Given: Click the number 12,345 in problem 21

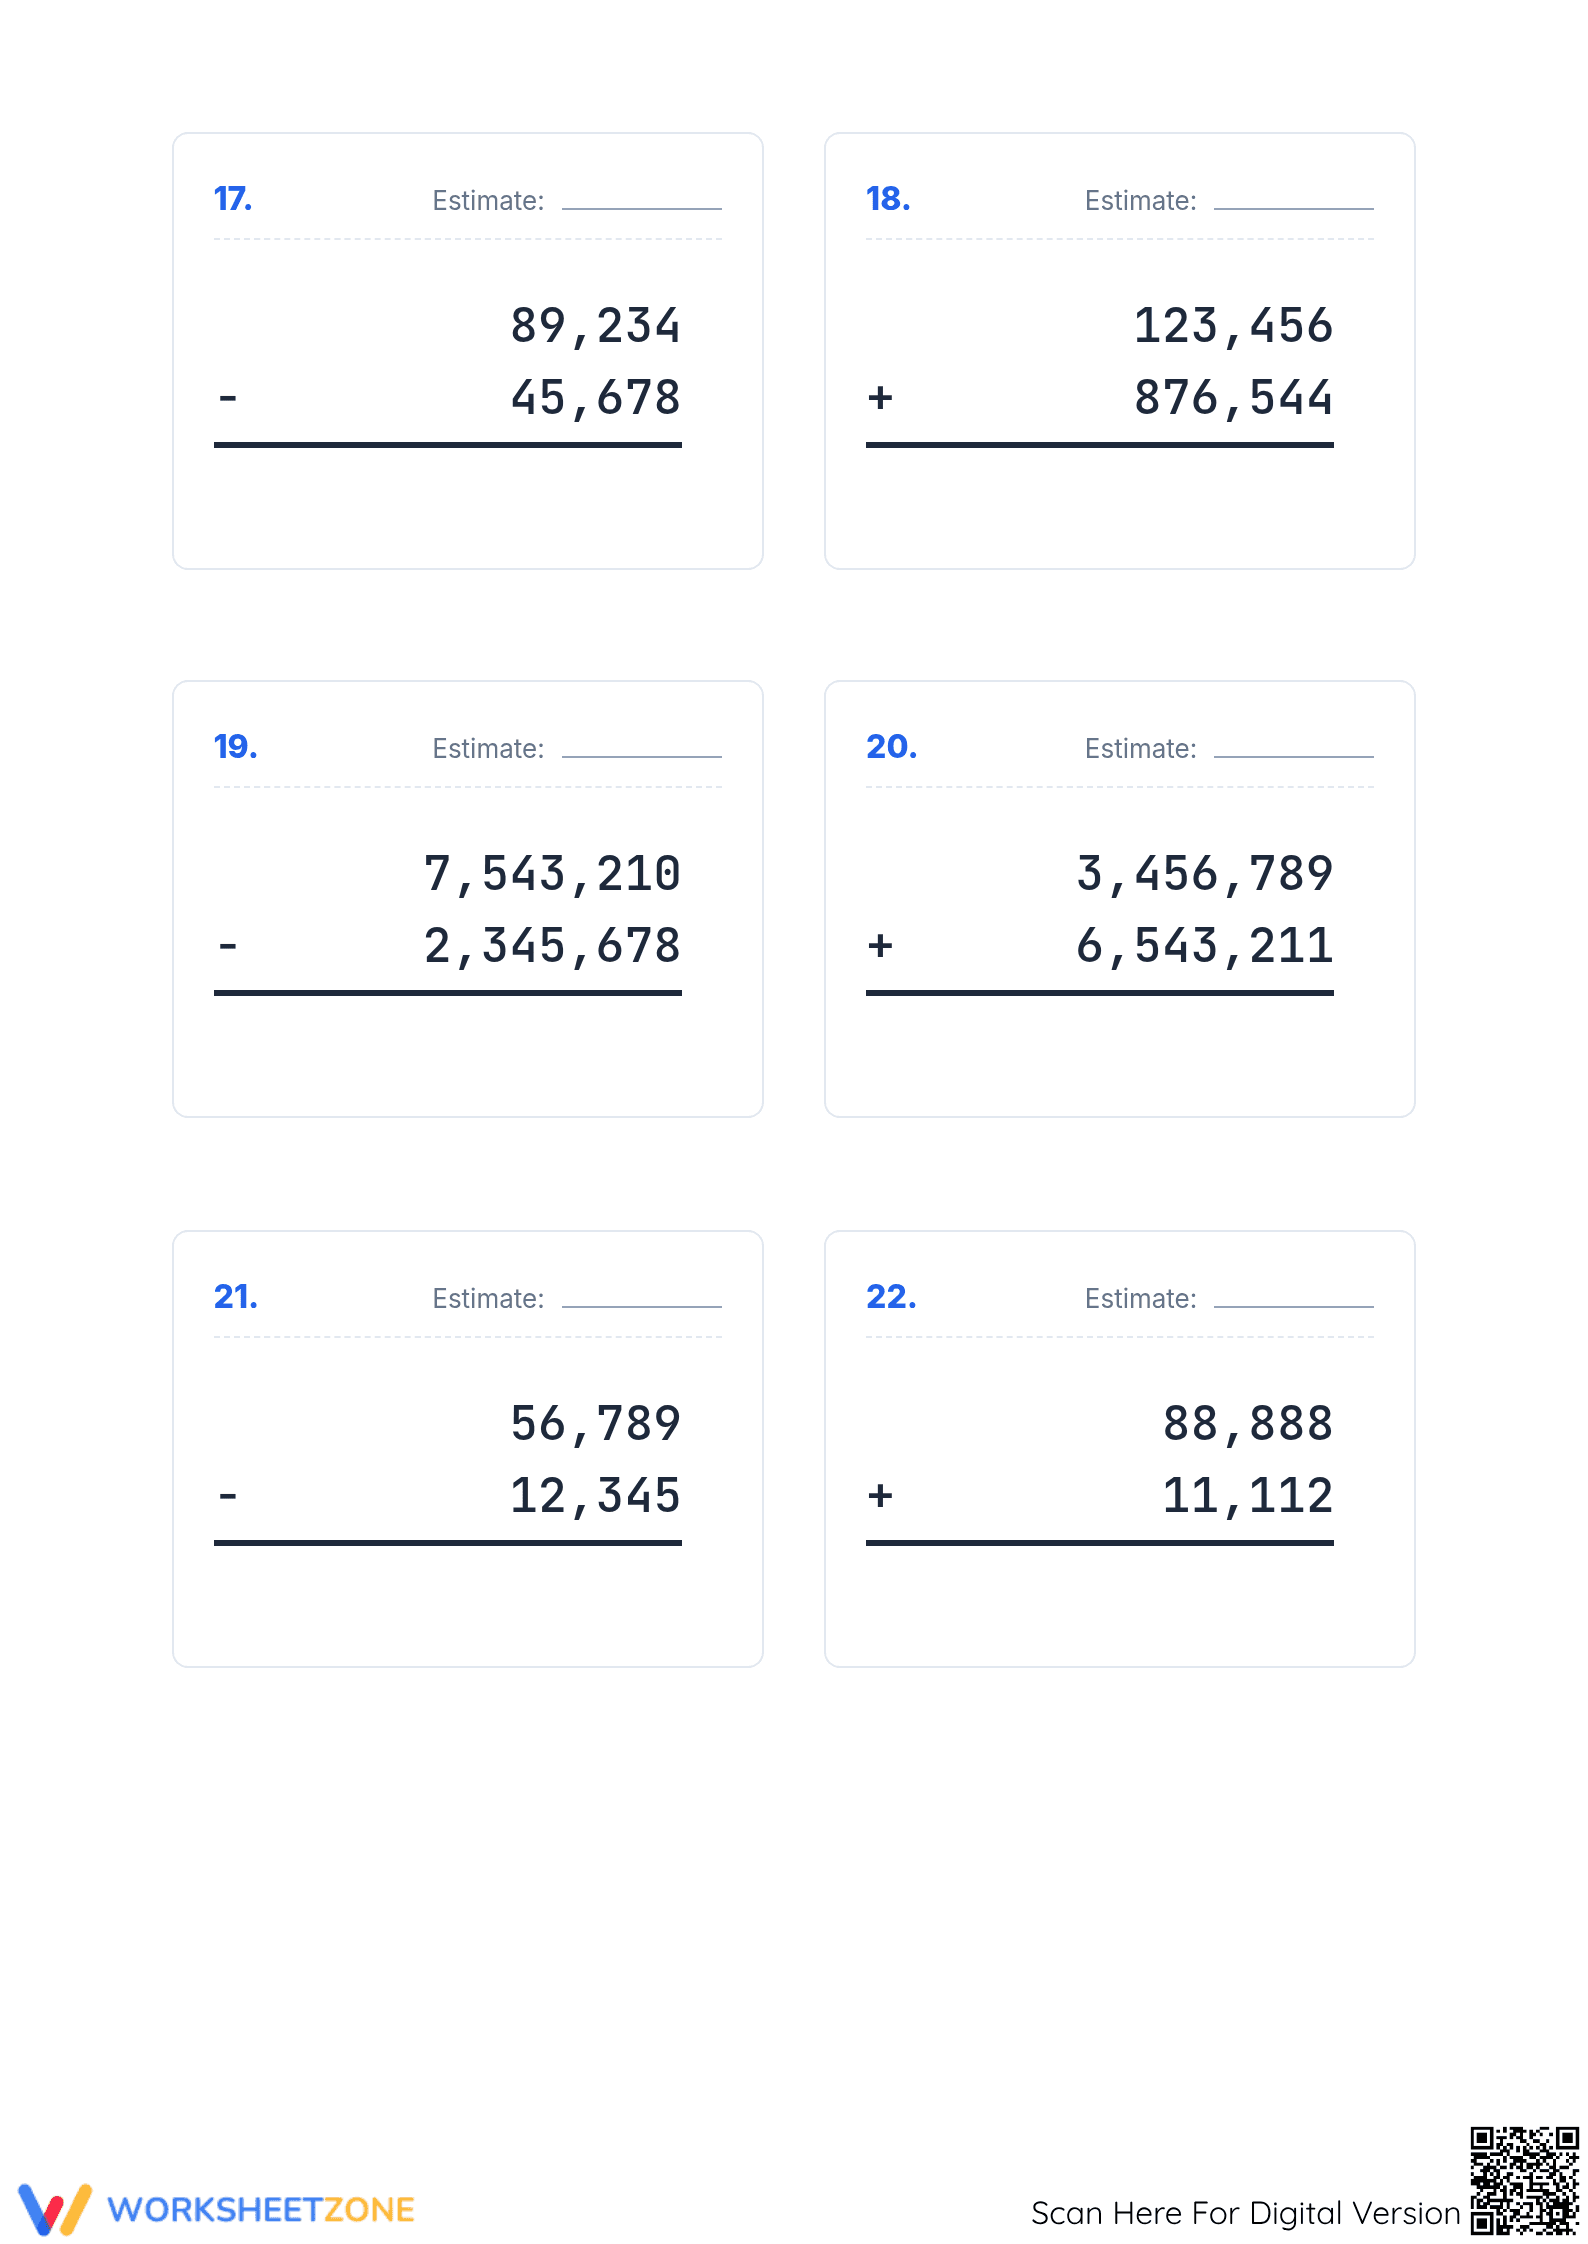Looking at the screenshot, I should [596, 1496].
